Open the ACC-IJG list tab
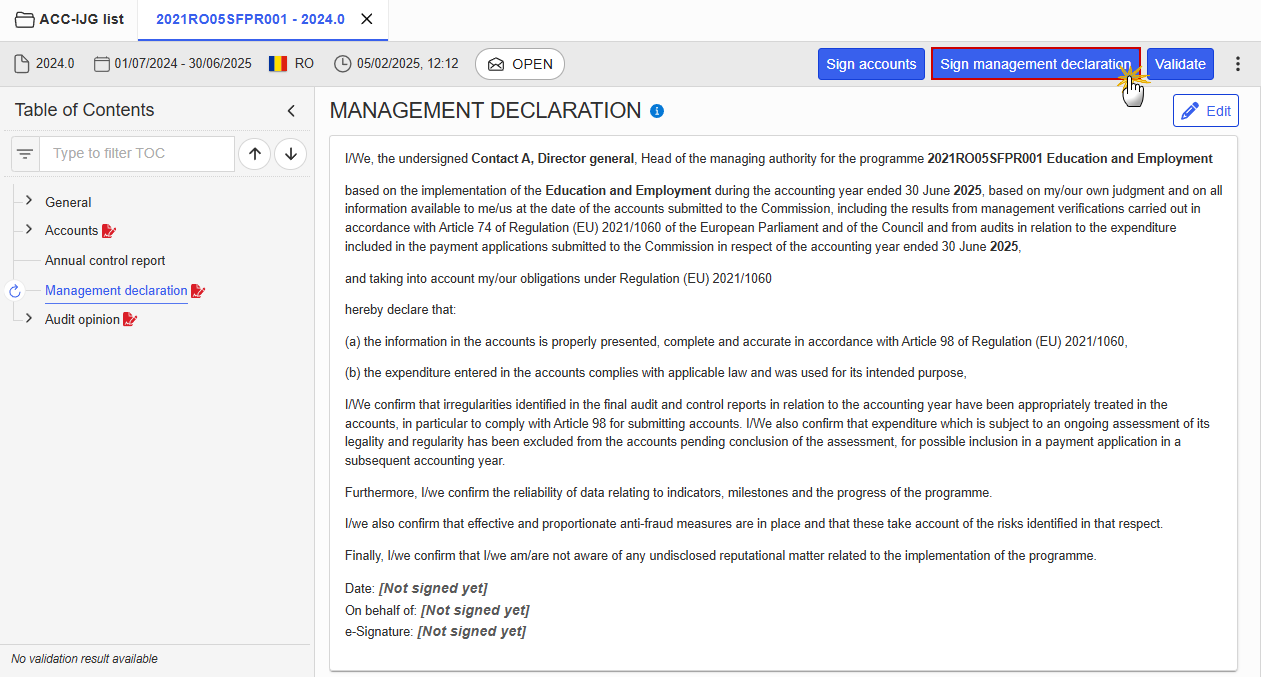 click(x=69, y=19)
